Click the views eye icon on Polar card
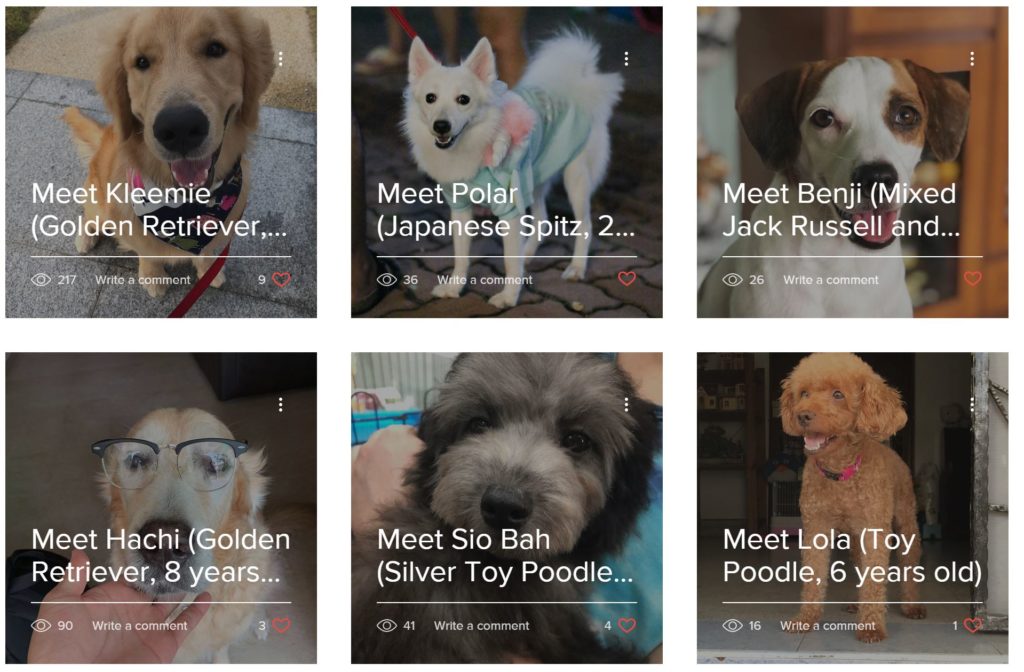Image resolution: width=1024 pixels, height=672 pixels. tap(387, 280)
